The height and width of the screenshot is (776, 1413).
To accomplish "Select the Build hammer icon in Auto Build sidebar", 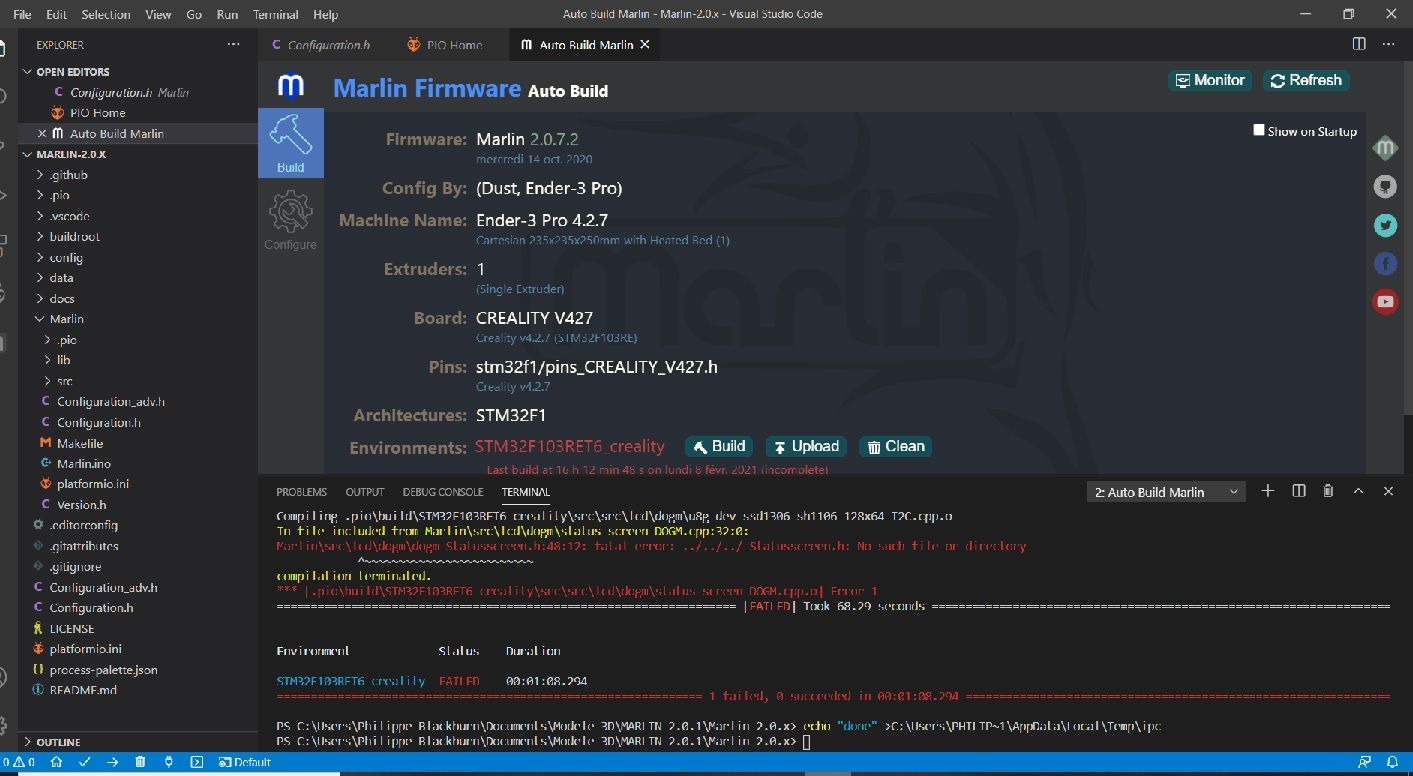I will pos(290,143).
